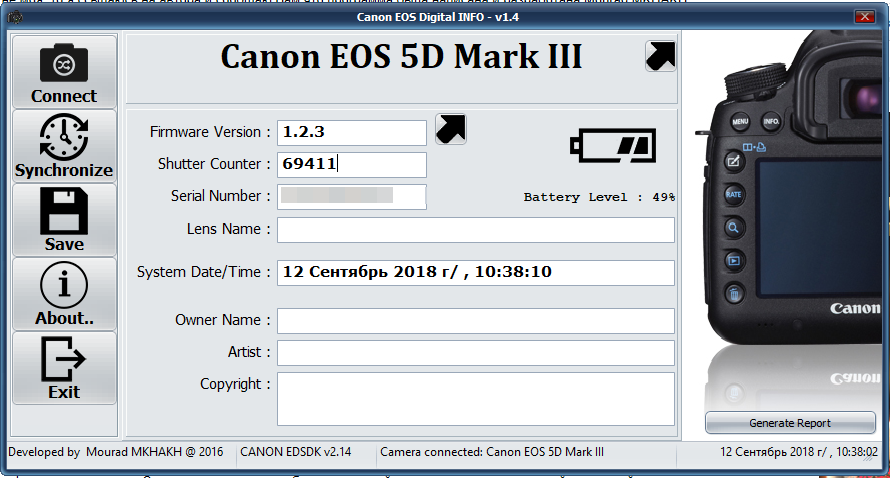The image size is (890, 478).
Task: Click the Exit door icon
Action: click(64, 360)
